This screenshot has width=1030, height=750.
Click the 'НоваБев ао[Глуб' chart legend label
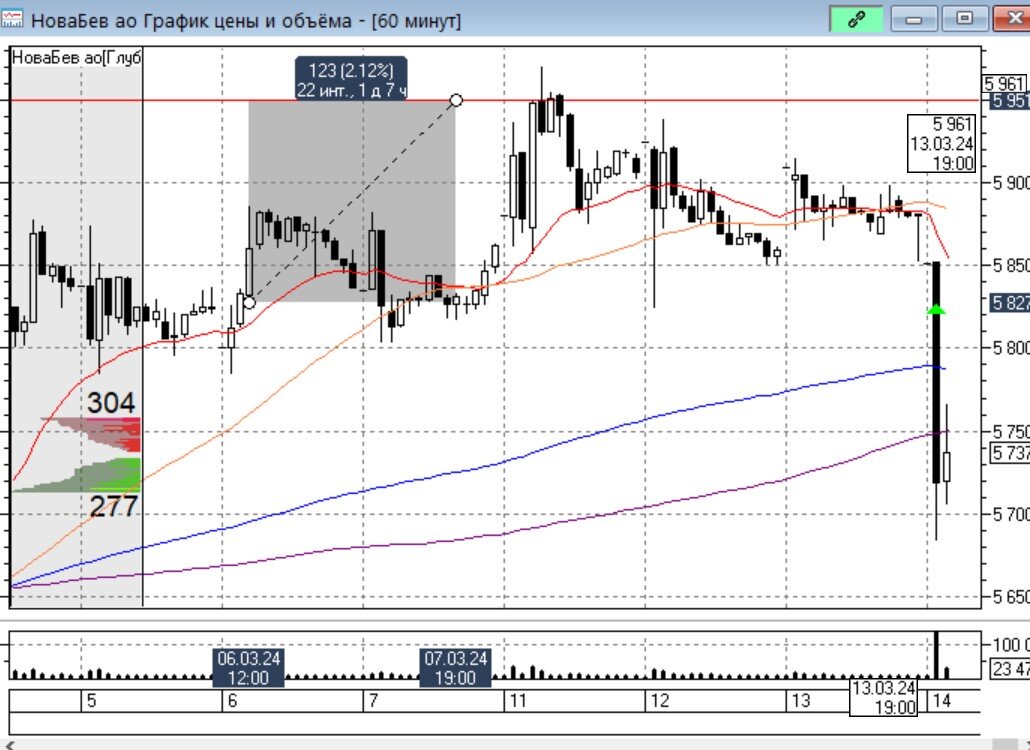[76, 58]
